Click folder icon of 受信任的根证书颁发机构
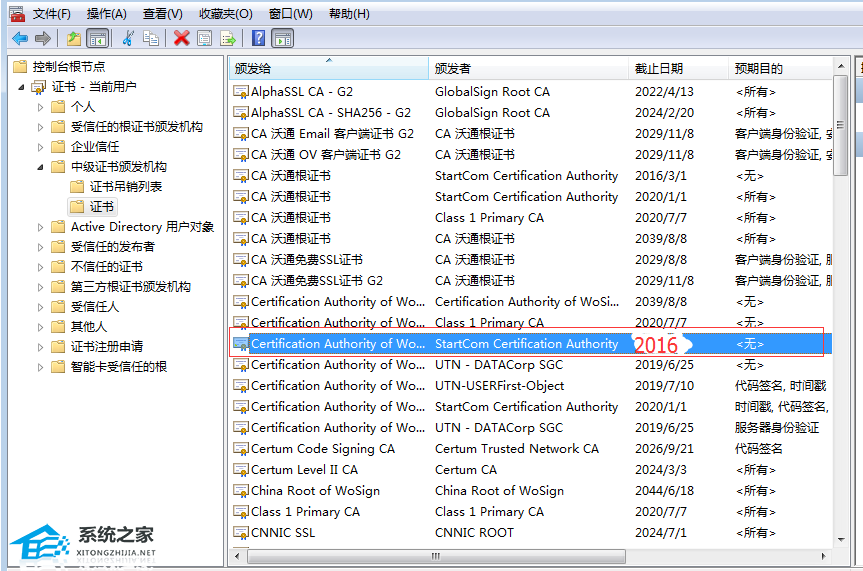 pyautogui.click(x=58, y=127)
